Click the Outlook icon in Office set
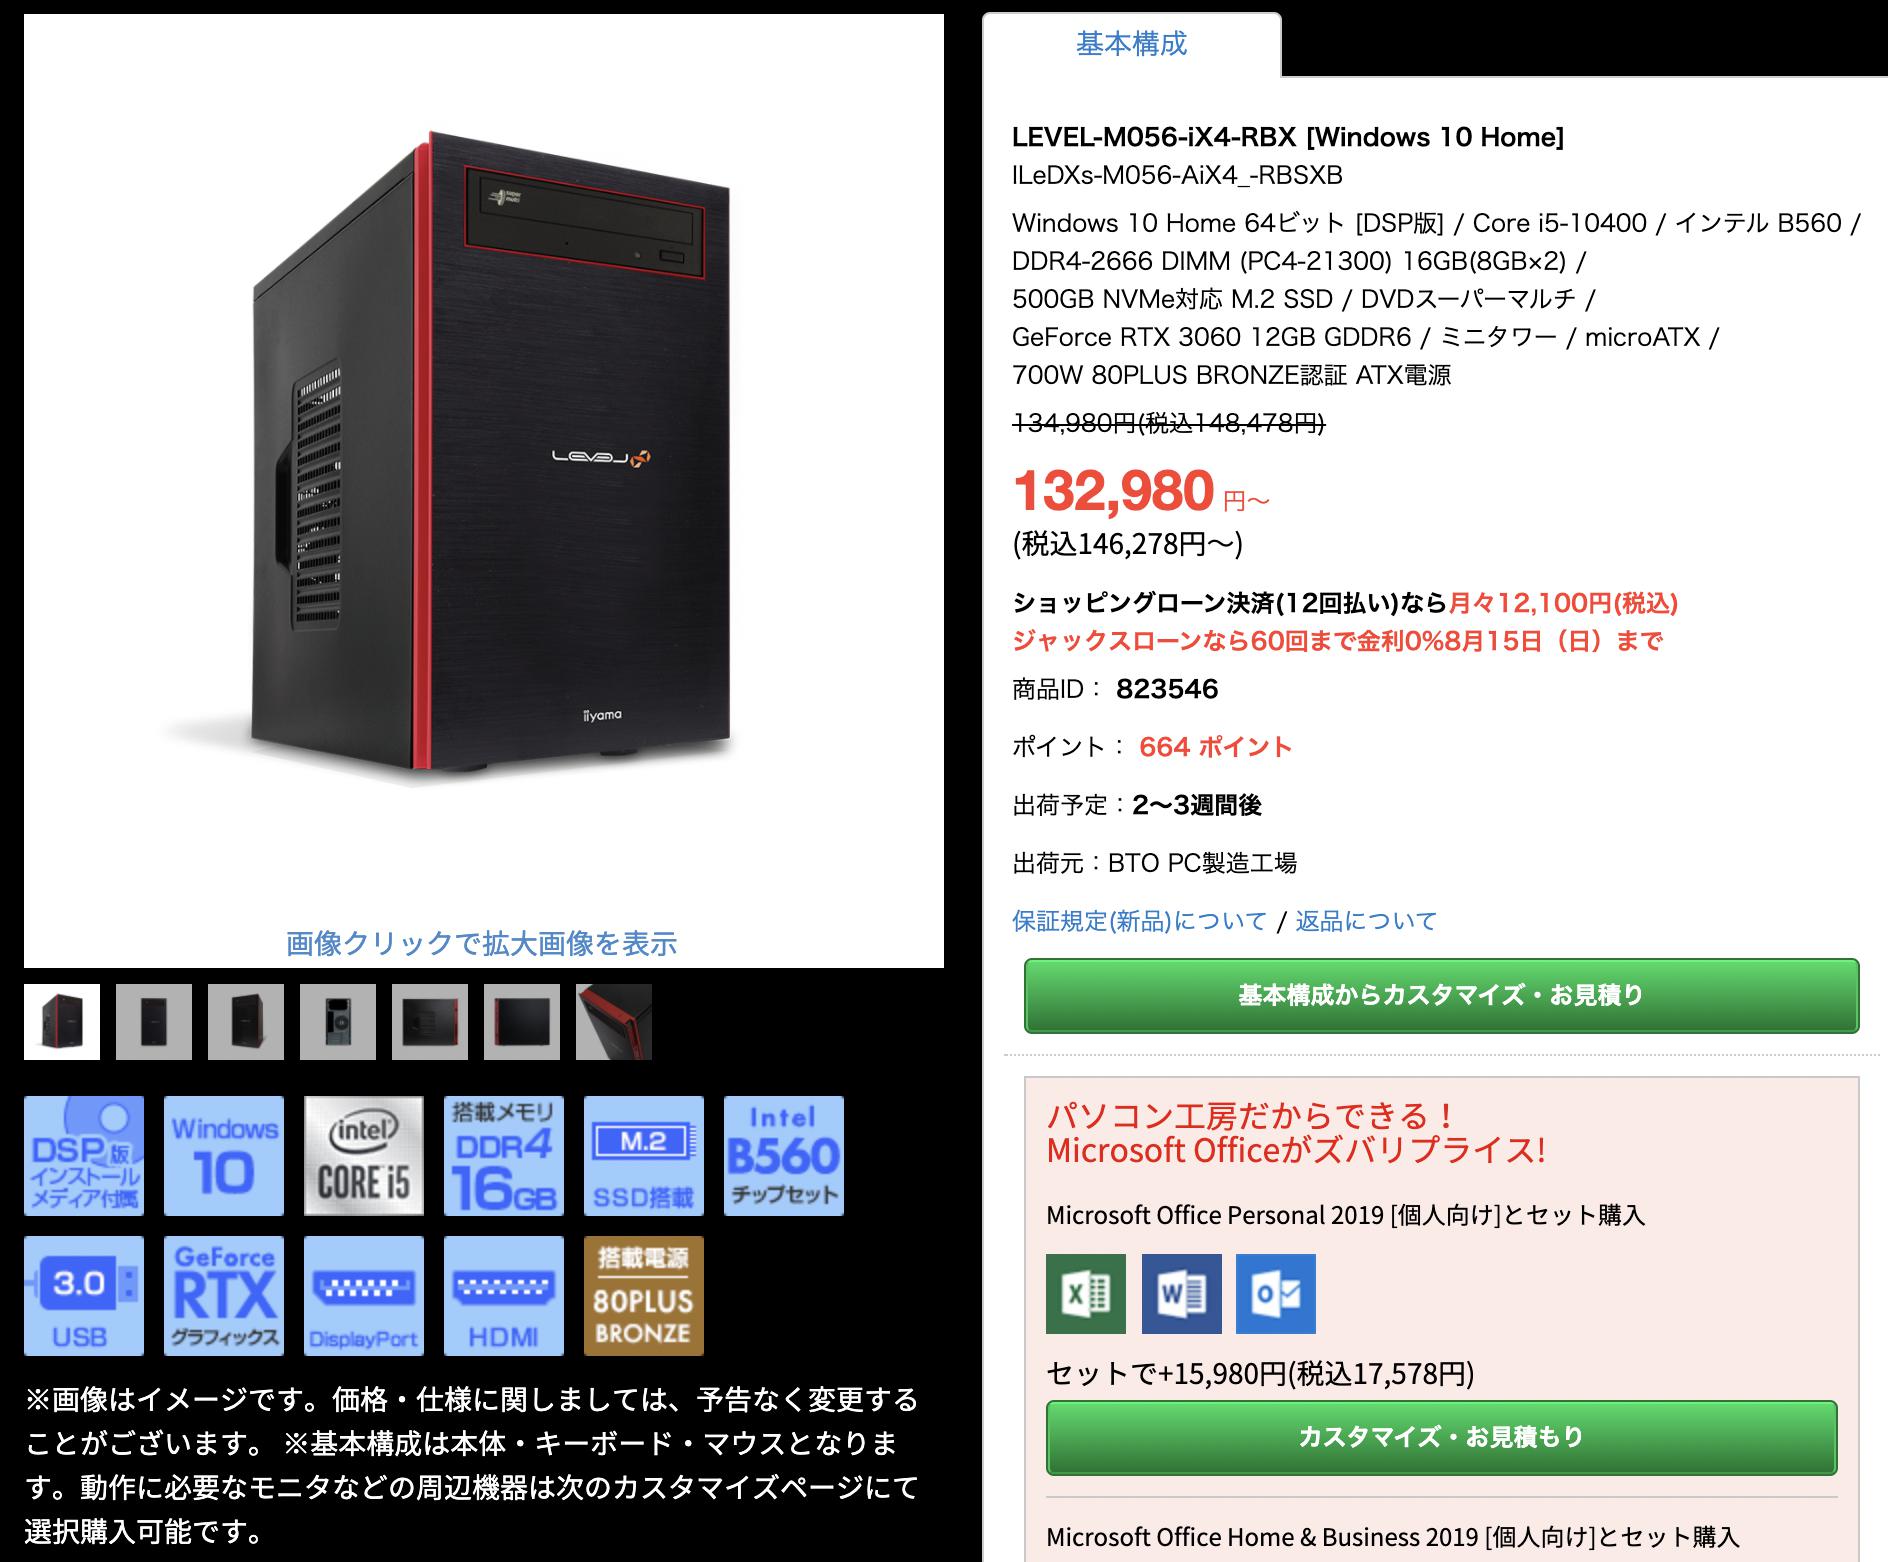The width and height of the screenshot is (1888, 1562). (1276, 1294)
